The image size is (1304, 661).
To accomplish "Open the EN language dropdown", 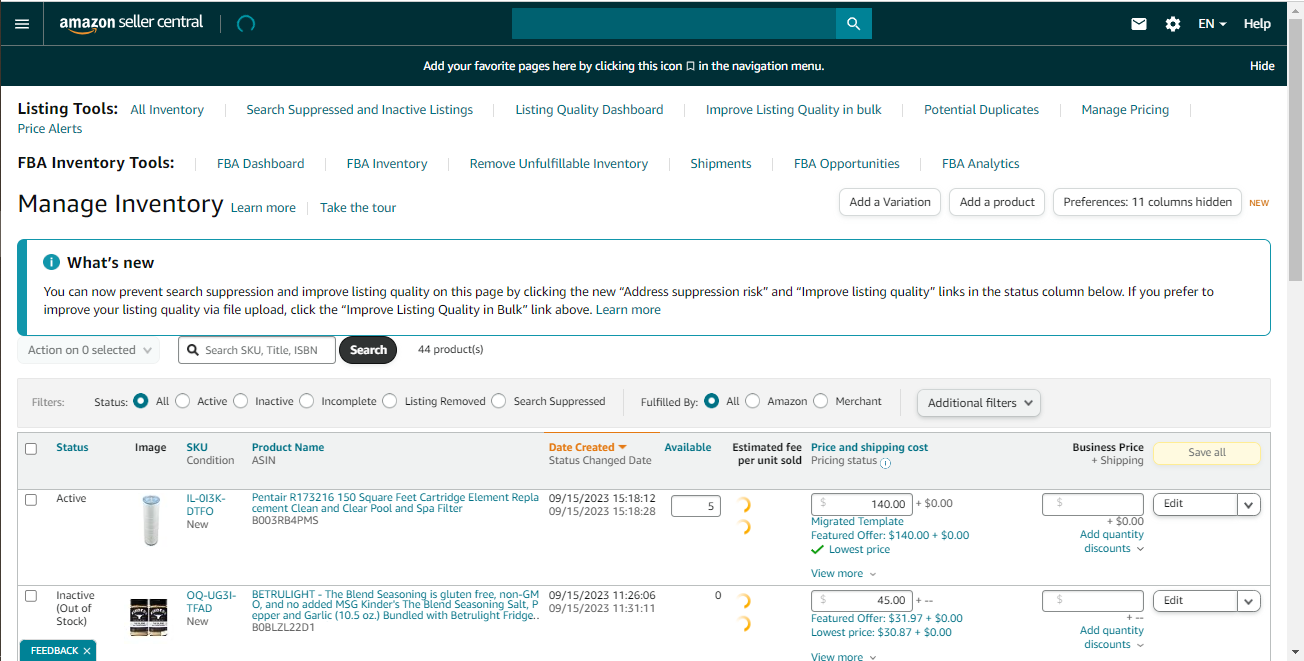I will click(x=1212, y=24).
